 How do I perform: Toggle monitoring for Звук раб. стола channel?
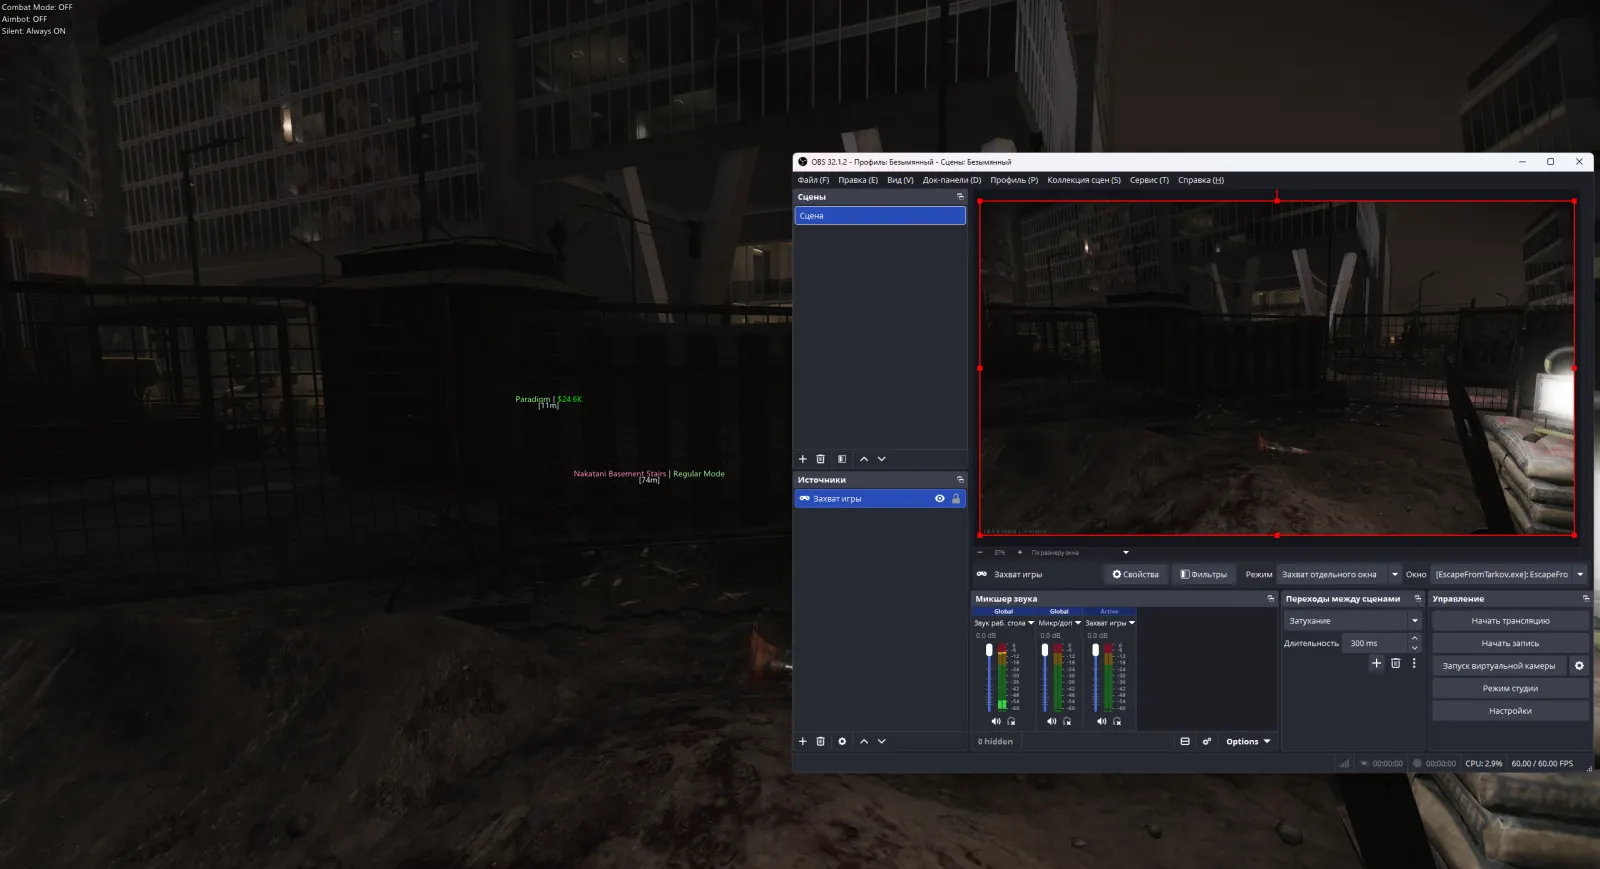(1012, 721)
